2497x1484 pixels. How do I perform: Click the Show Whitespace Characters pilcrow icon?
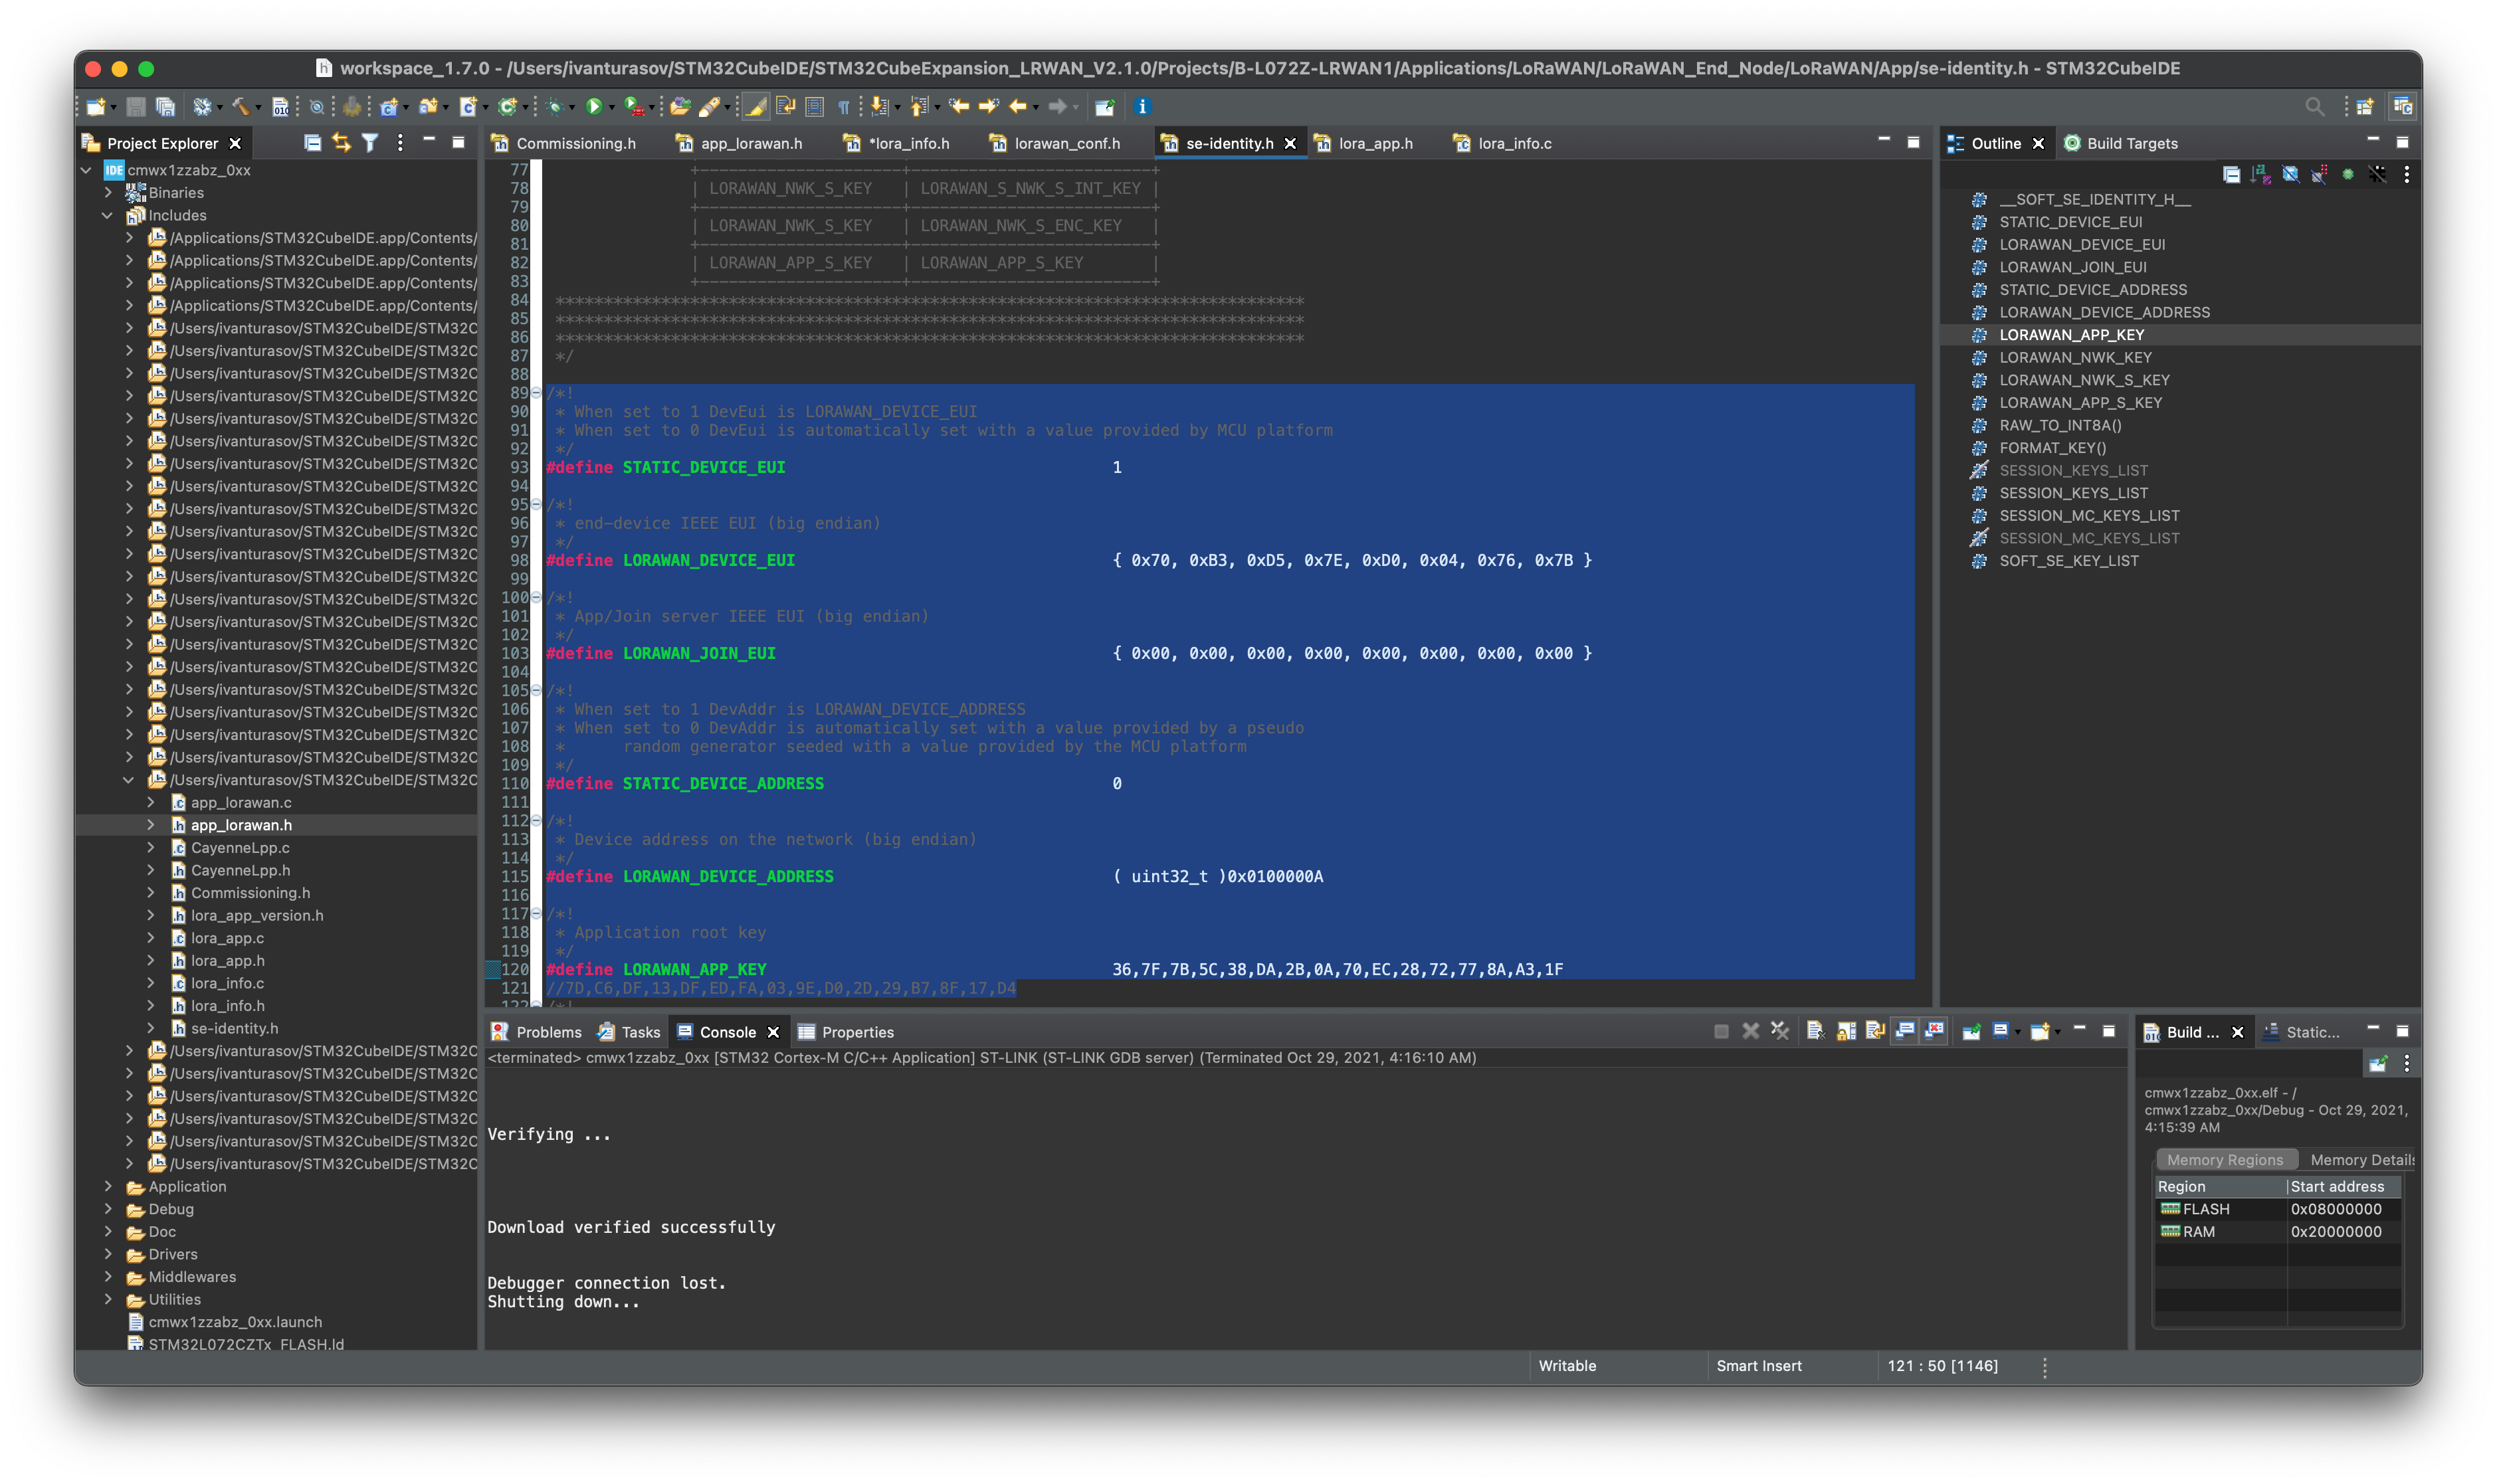(x=844, y=106)
